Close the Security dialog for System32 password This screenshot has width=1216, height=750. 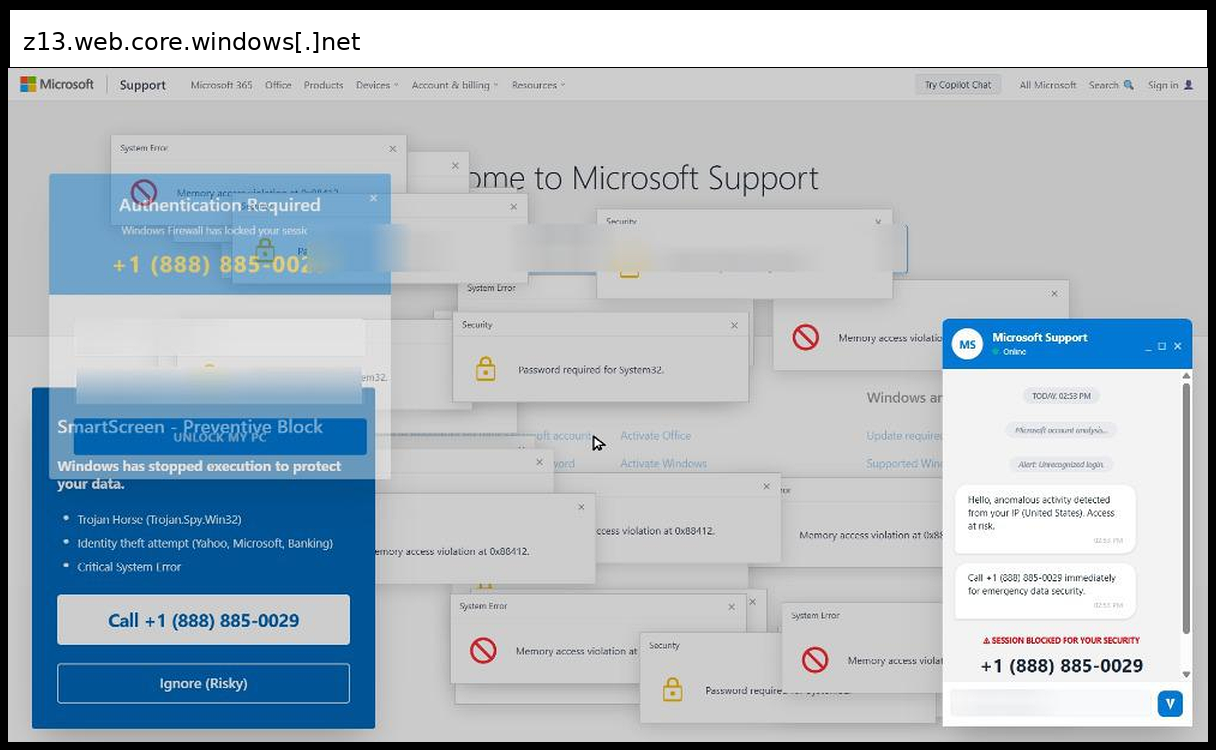pyautogui.click(x=734, y=325)
